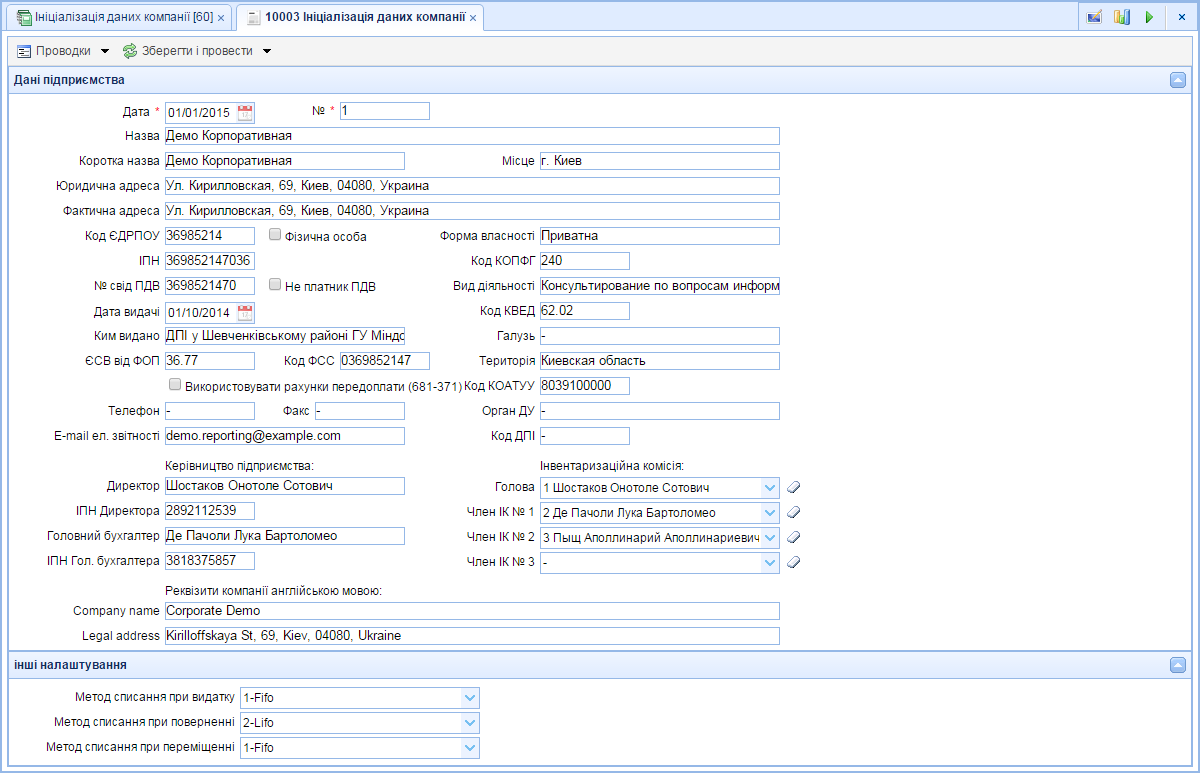
Task: Click the Телефон field
Action: [210, 411]
